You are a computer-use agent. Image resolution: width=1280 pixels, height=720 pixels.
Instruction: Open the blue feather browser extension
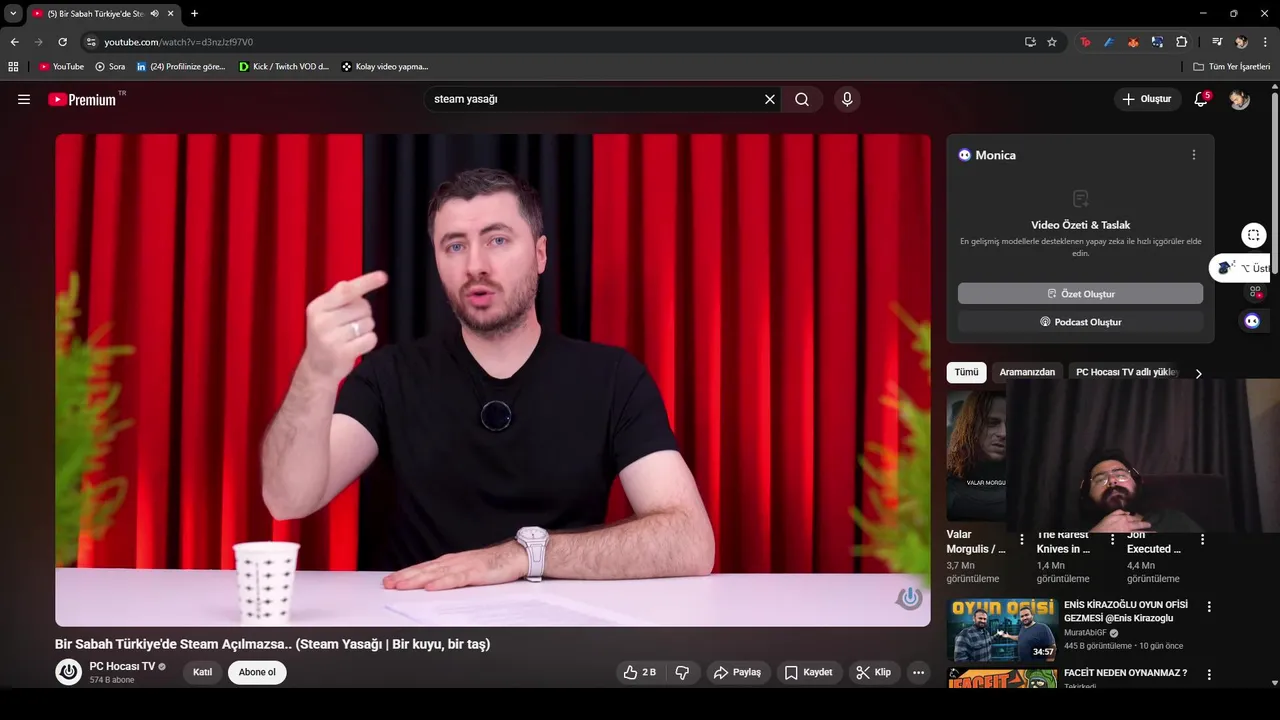(1109, 42)
